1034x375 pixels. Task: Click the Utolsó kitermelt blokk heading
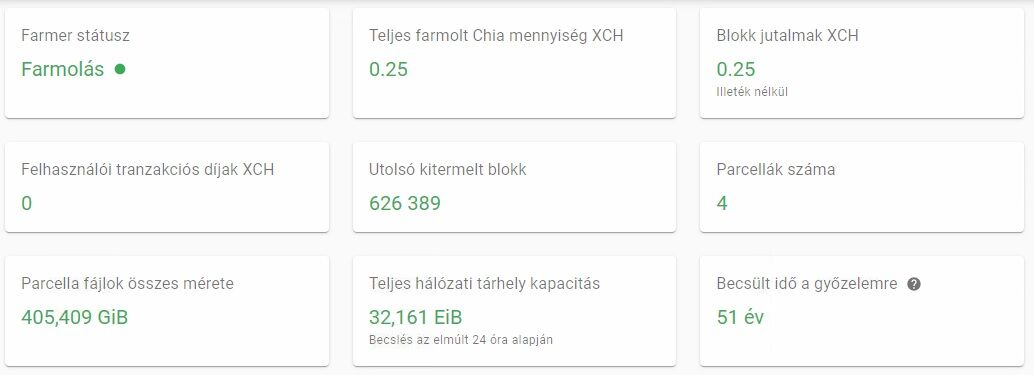(448, 169)
